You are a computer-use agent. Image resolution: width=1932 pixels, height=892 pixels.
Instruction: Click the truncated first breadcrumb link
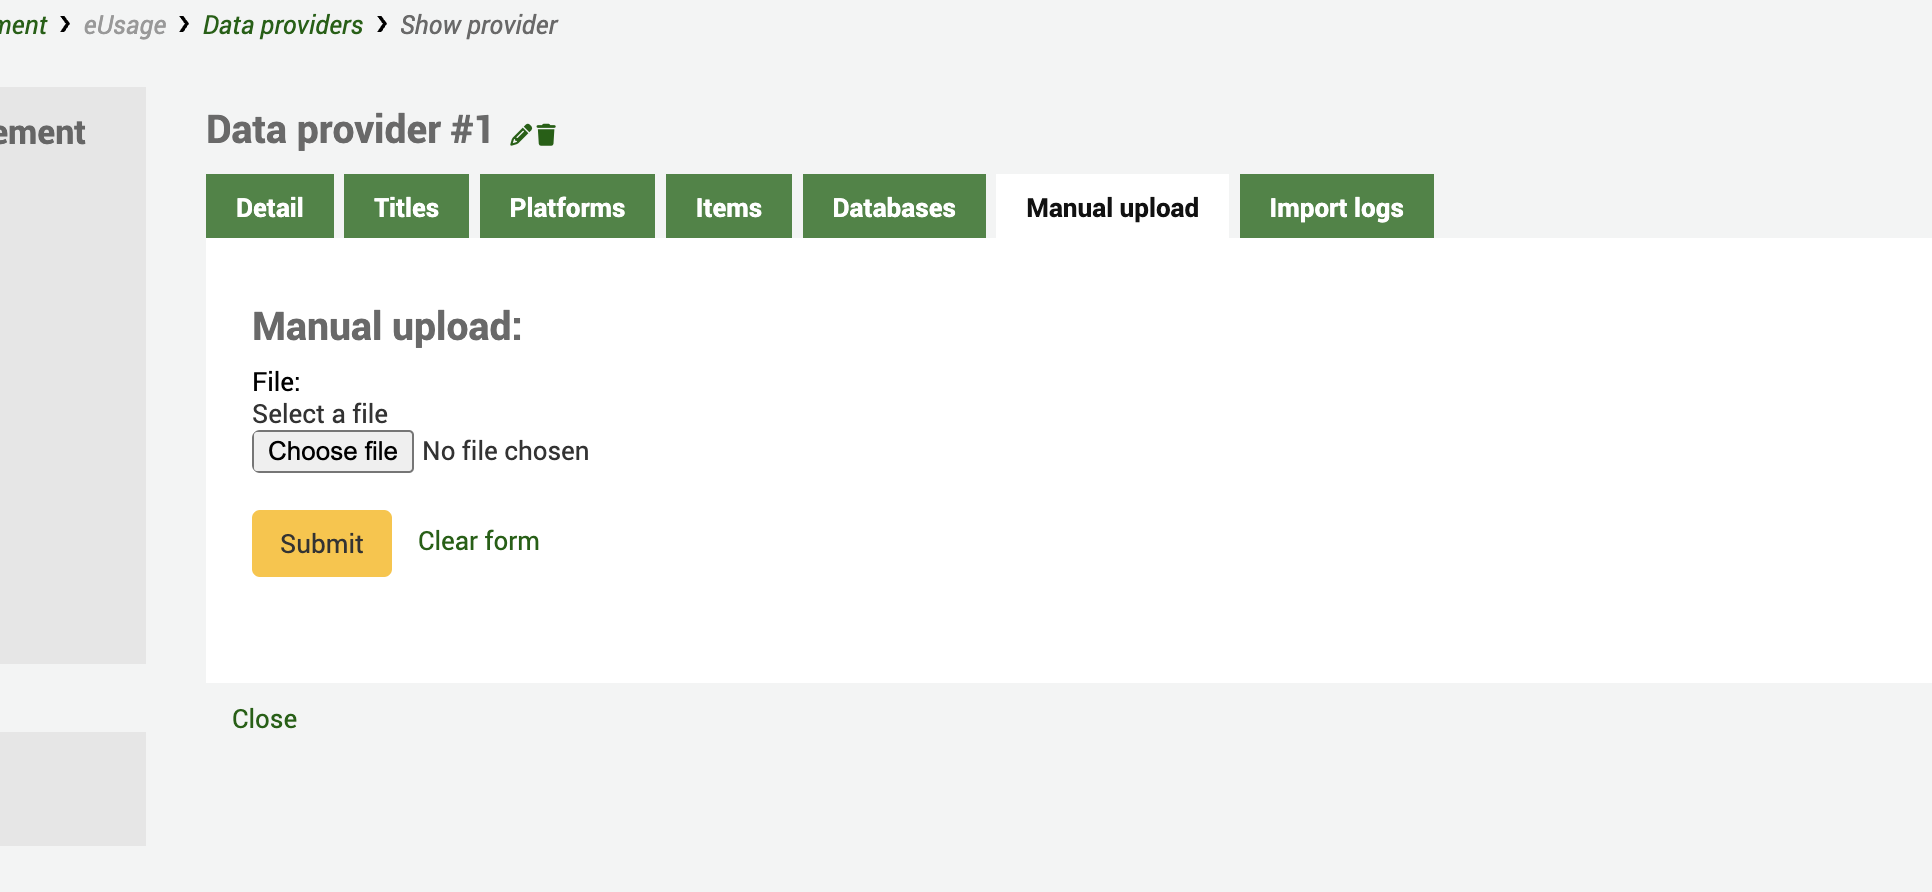(23, 25)
